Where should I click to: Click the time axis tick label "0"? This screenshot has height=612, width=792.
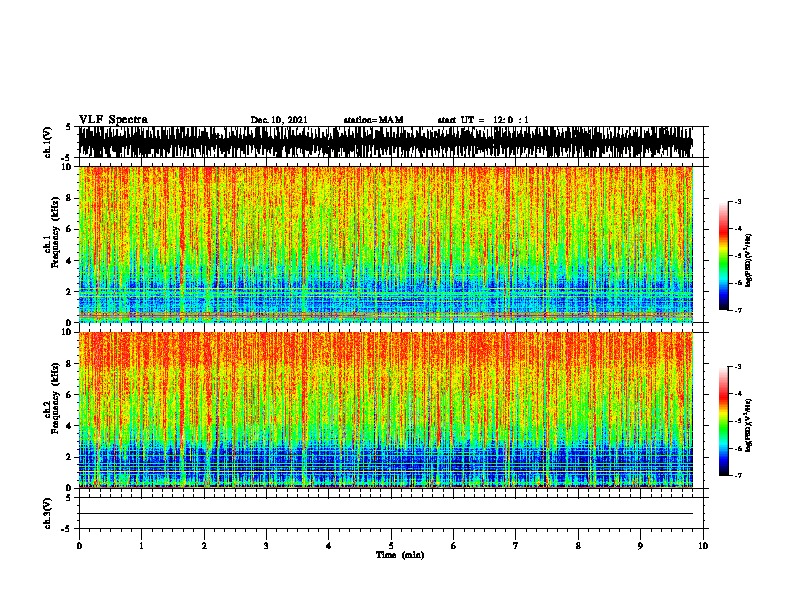coord(79,546)
